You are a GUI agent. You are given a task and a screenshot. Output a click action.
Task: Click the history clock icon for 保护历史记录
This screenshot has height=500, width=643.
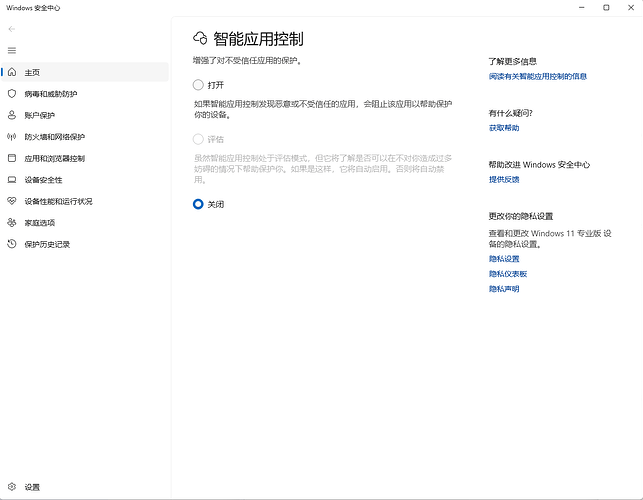12,244
